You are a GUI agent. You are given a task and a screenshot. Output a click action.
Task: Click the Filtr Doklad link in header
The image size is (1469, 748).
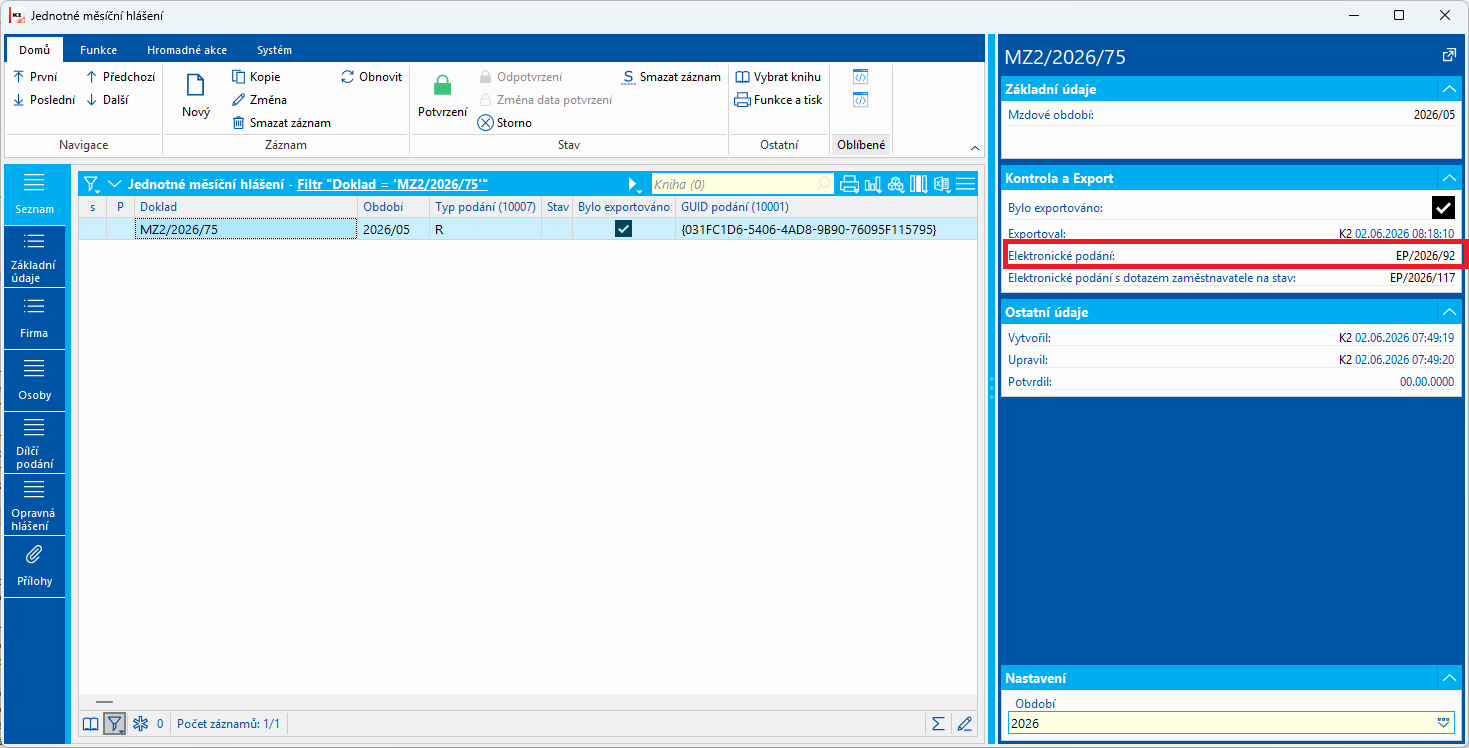click(x=392, y=184)
